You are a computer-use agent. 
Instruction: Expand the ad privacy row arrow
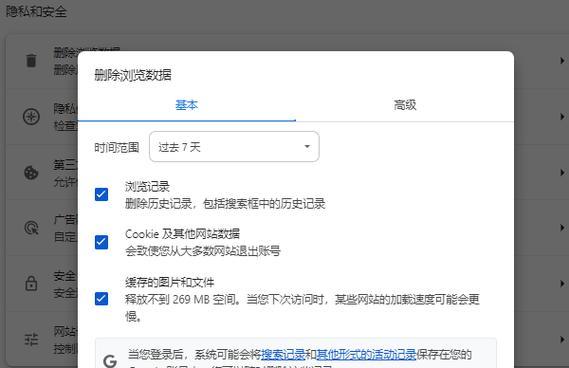tap(562, 228)
